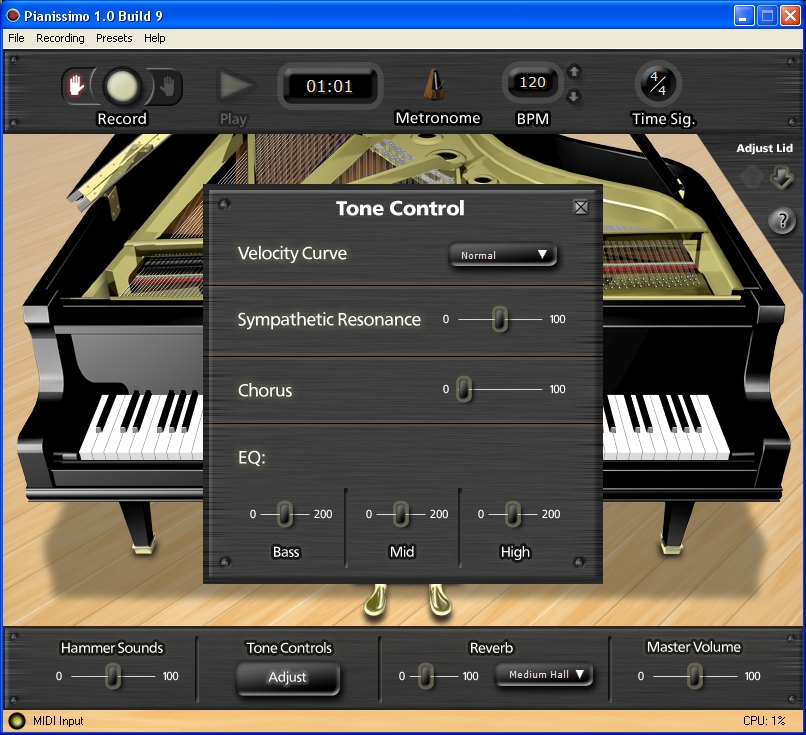
Task: Click the left-hand record icon
Action: pos(76,85)
